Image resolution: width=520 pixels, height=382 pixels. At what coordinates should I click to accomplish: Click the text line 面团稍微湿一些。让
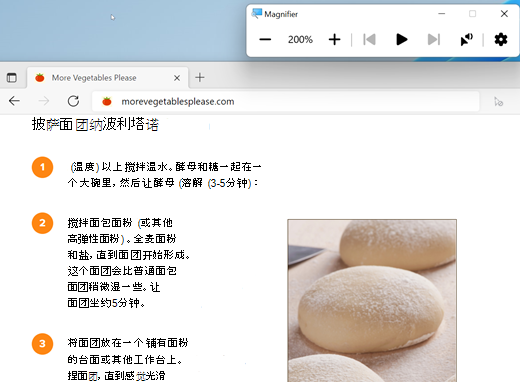[x=114, y=287]
